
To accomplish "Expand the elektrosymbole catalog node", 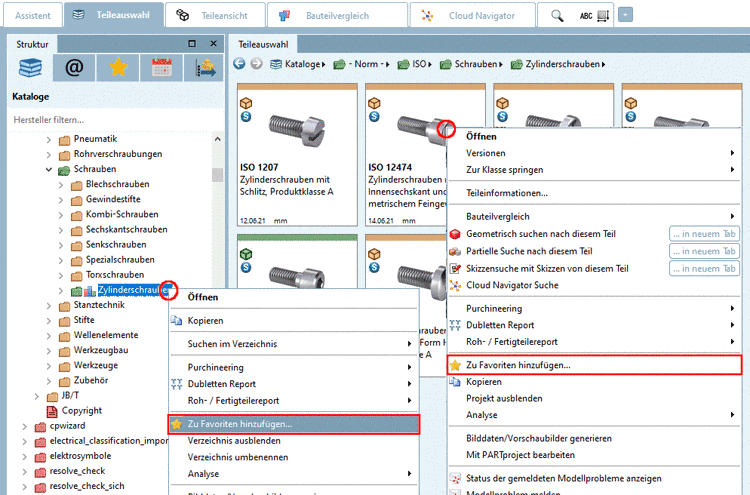I will click(x=24, y=456).
